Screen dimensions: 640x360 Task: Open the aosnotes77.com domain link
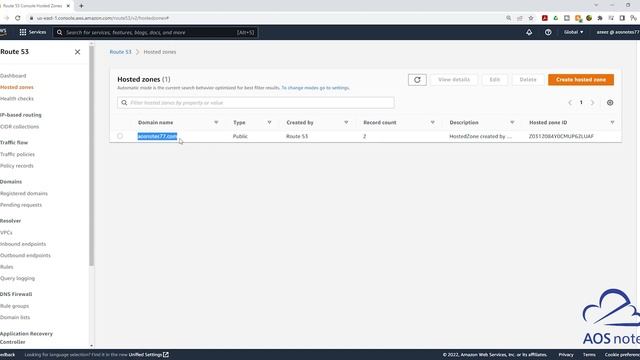157,136
